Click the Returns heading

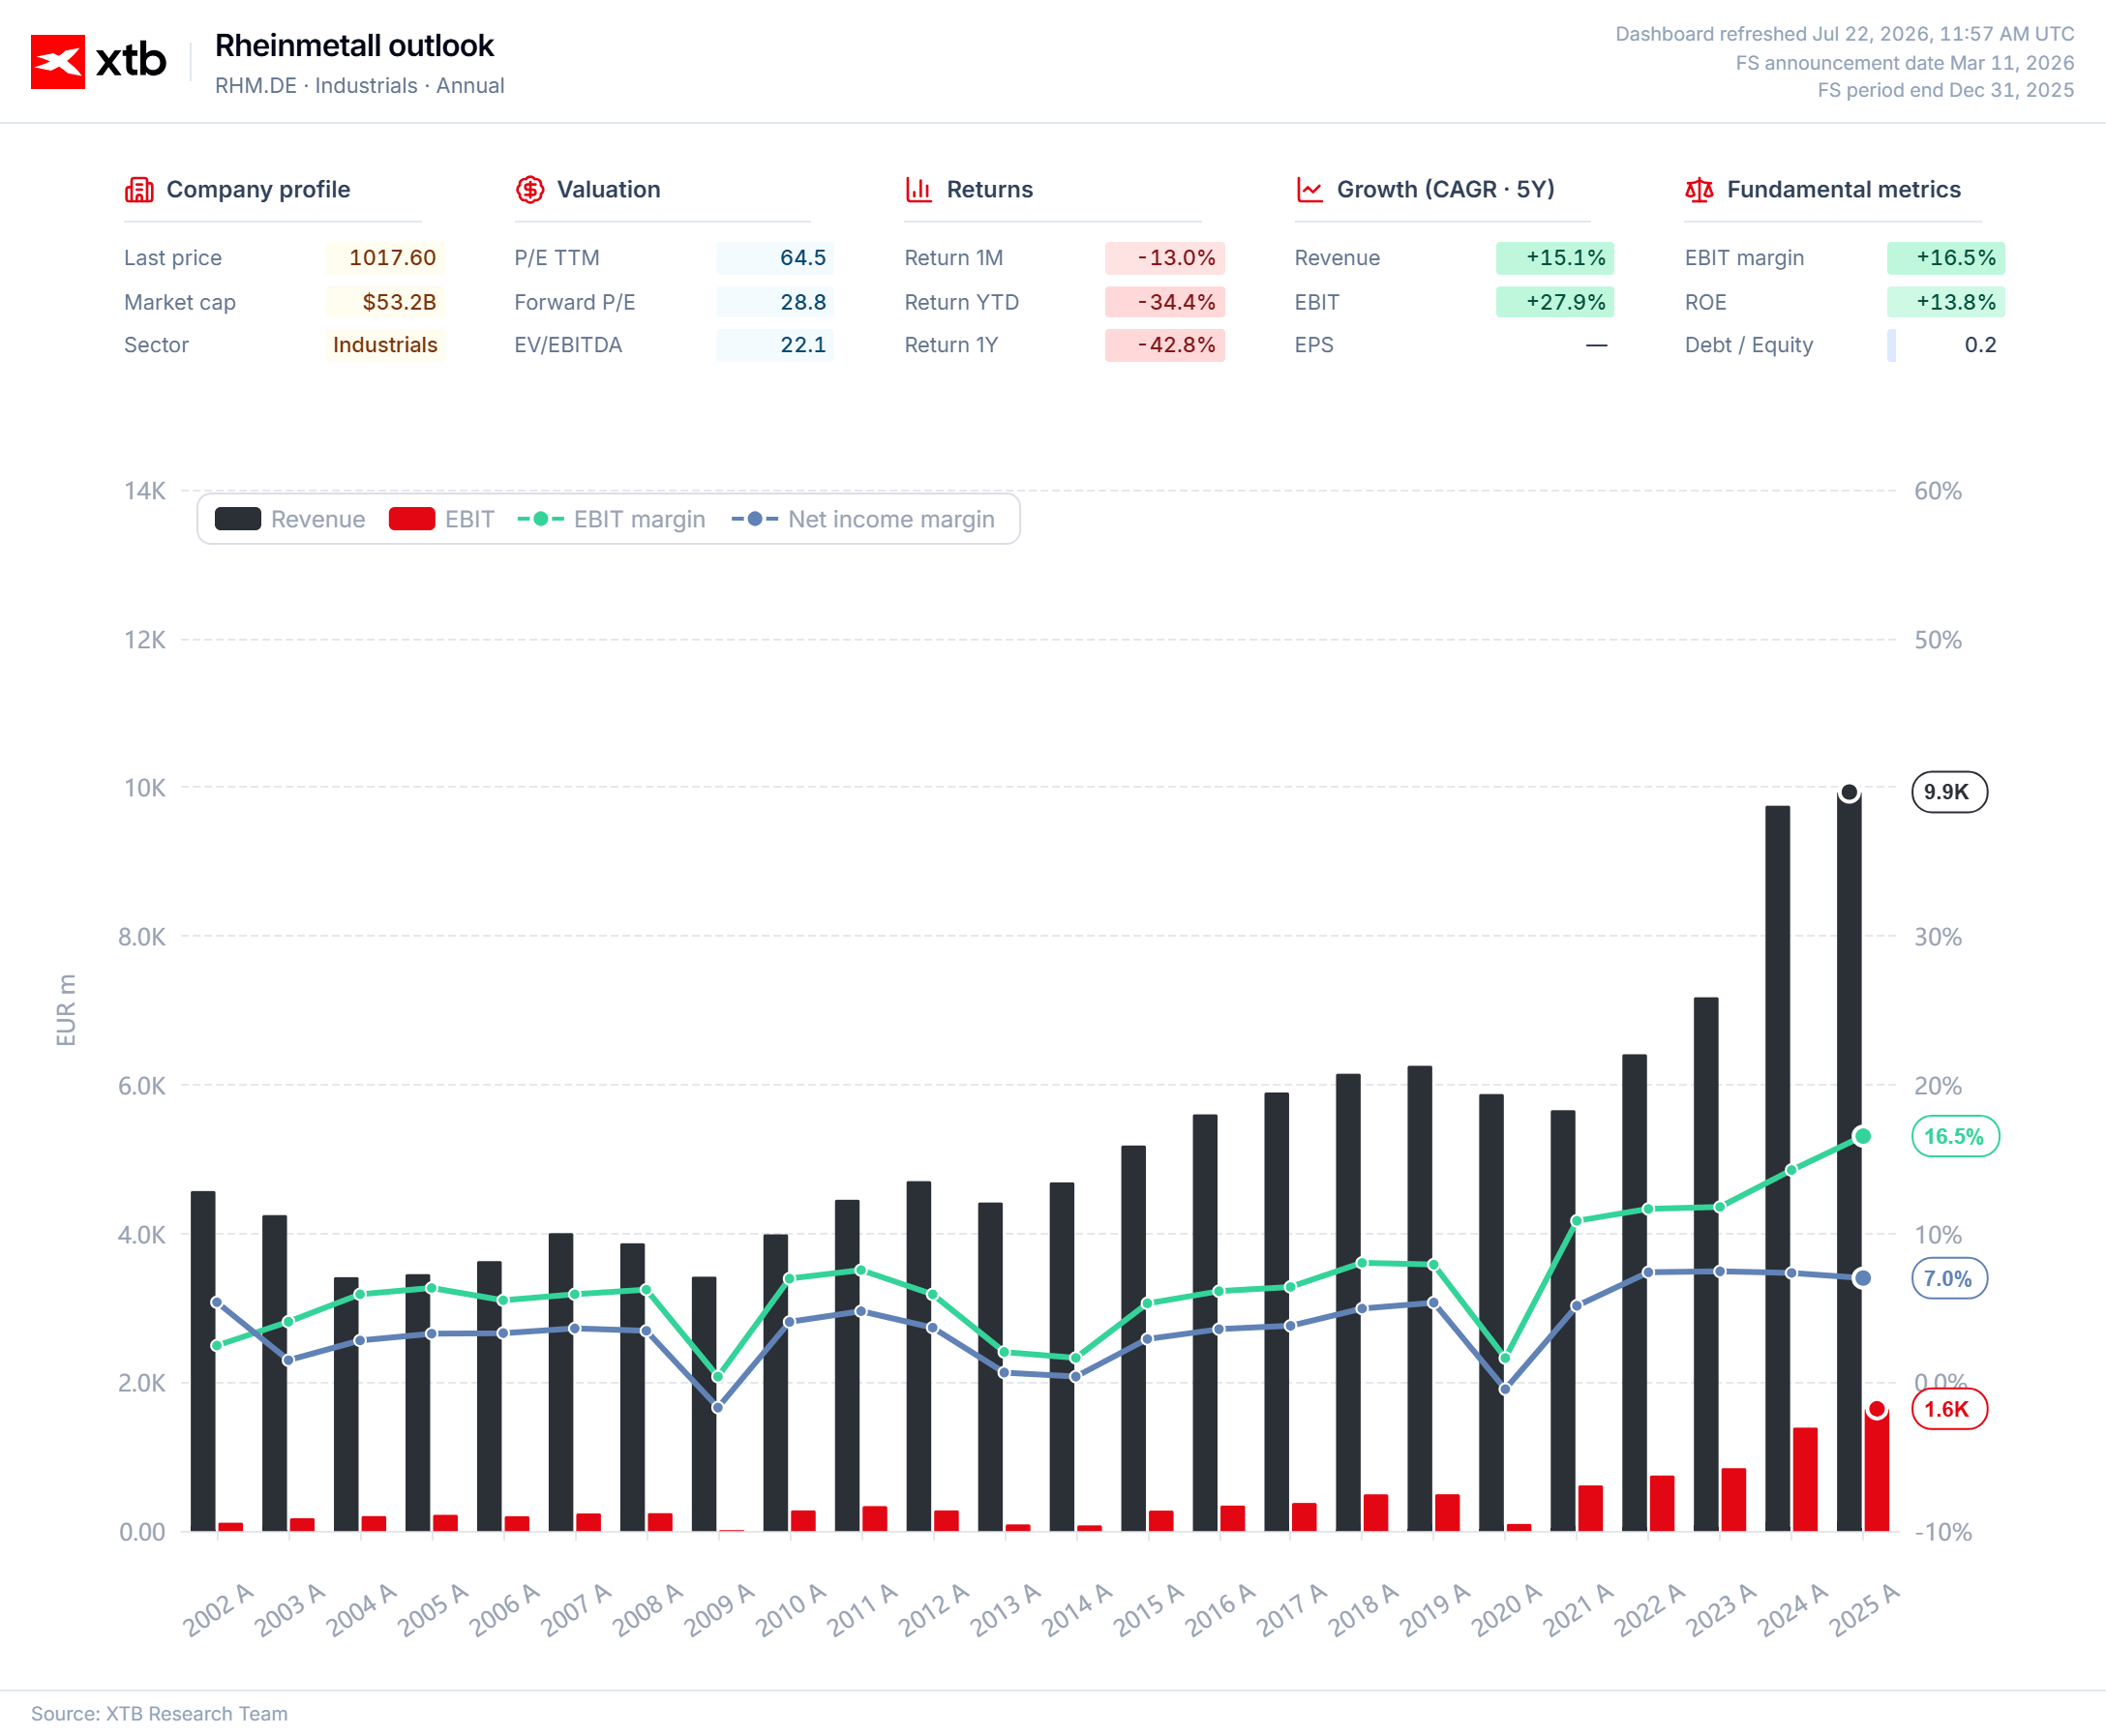(x=989, y=189)
